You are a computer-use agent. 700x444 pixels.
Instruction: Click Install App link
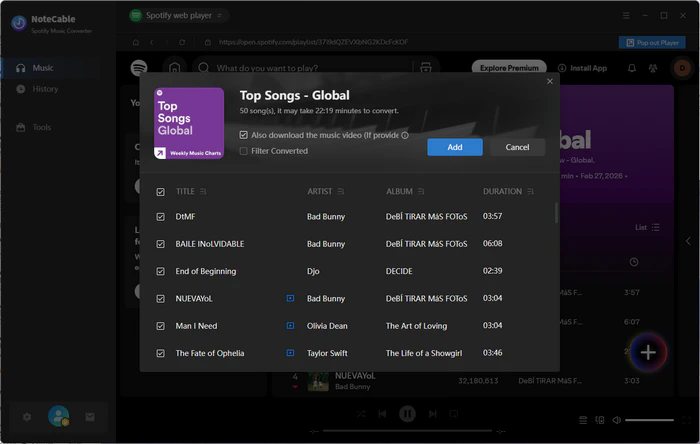[583, 68]
